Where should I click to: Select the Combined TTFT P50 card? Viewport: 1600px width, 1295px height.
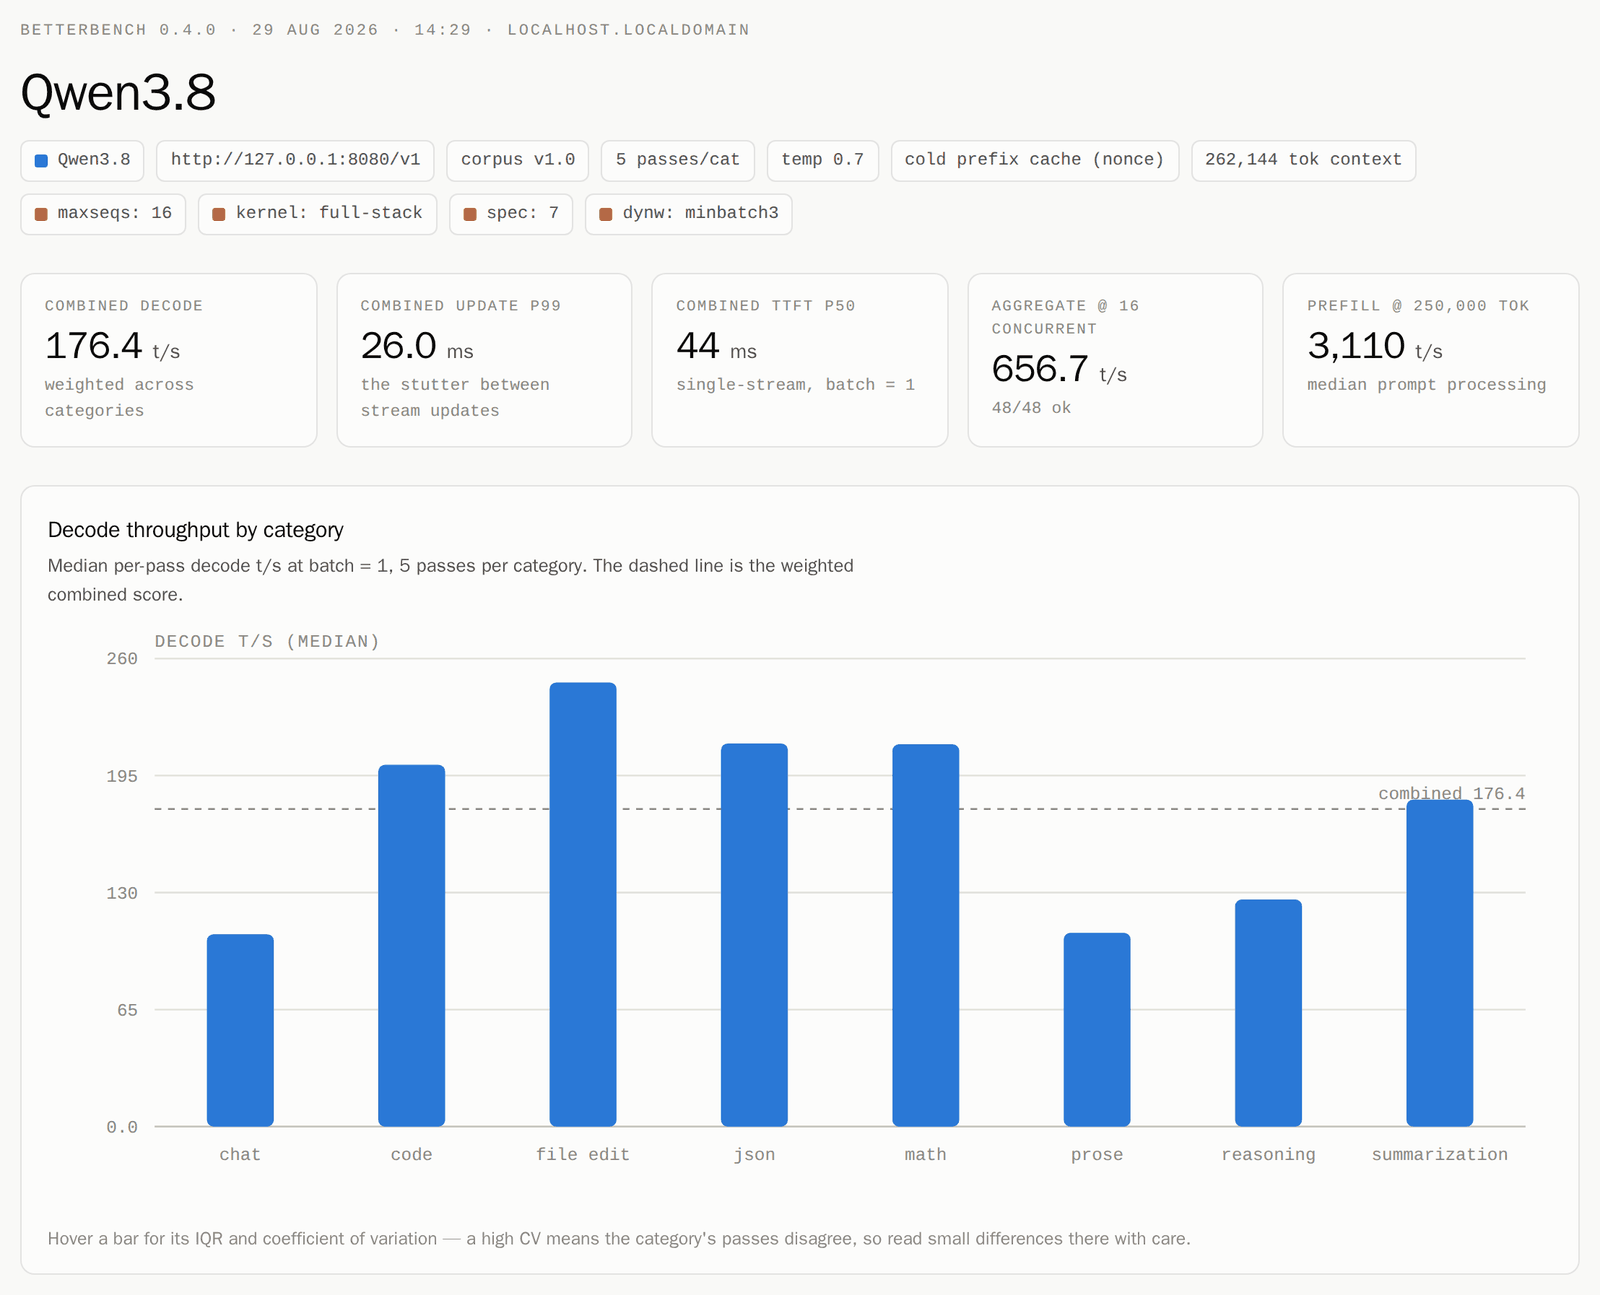800,360
